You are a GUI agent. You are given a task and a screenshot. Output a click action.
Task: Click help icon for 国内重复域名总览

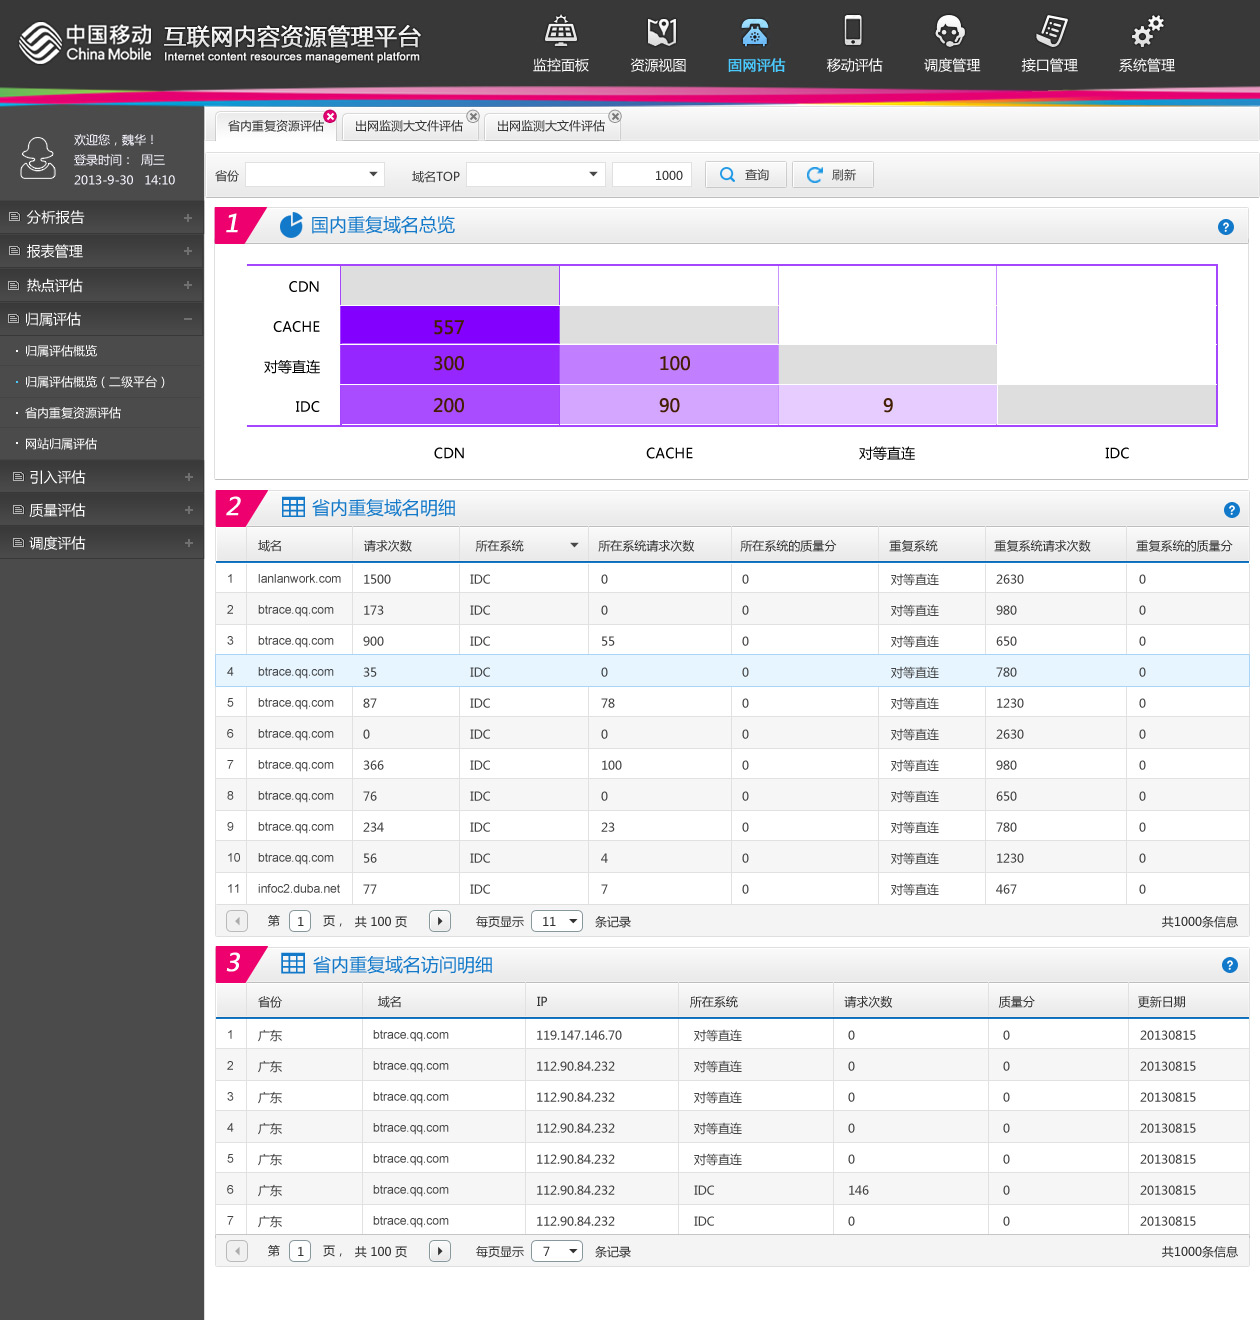(x=1225, y=227)
